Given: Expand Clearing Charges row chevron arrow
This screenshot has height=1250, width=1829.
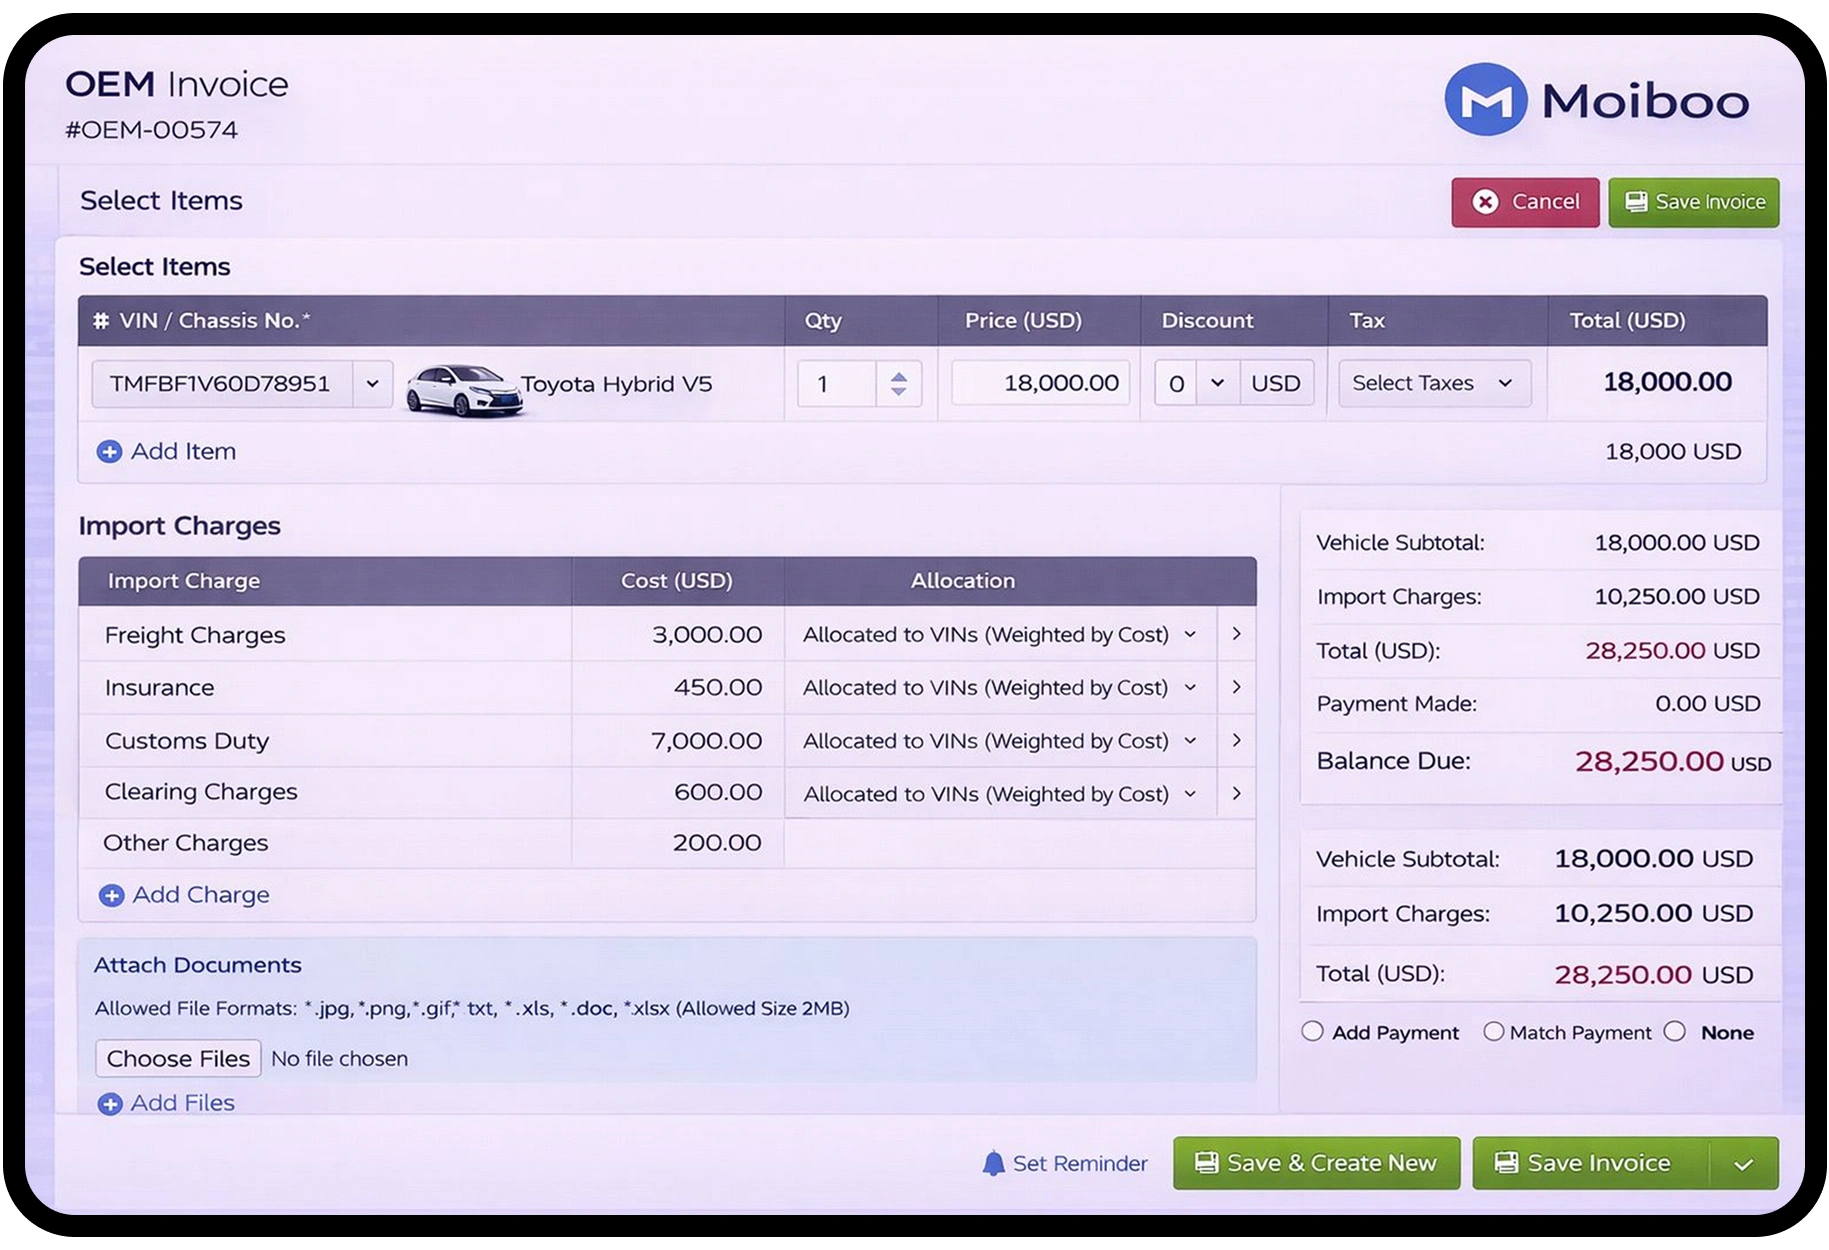Looking at the screenshot, I should pos(1237,793).
